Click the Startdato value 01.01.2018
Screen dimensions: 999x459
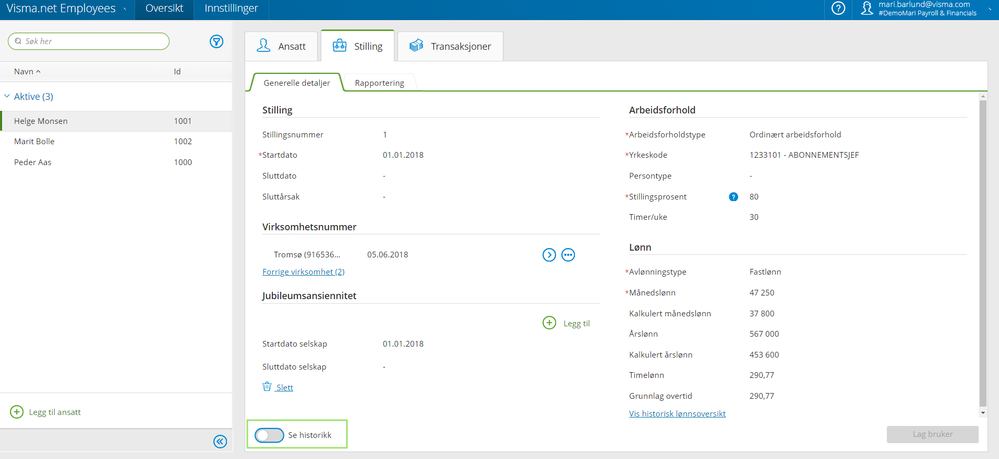(x=403, y=155)
